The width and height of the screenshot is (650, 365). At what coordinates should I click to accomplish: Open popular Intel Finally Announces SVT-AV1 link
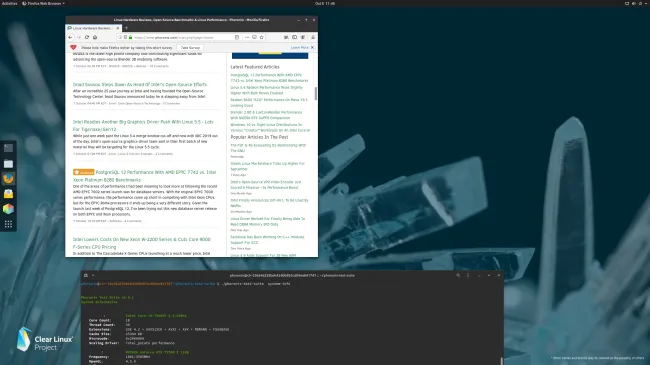tap(269, 203)
